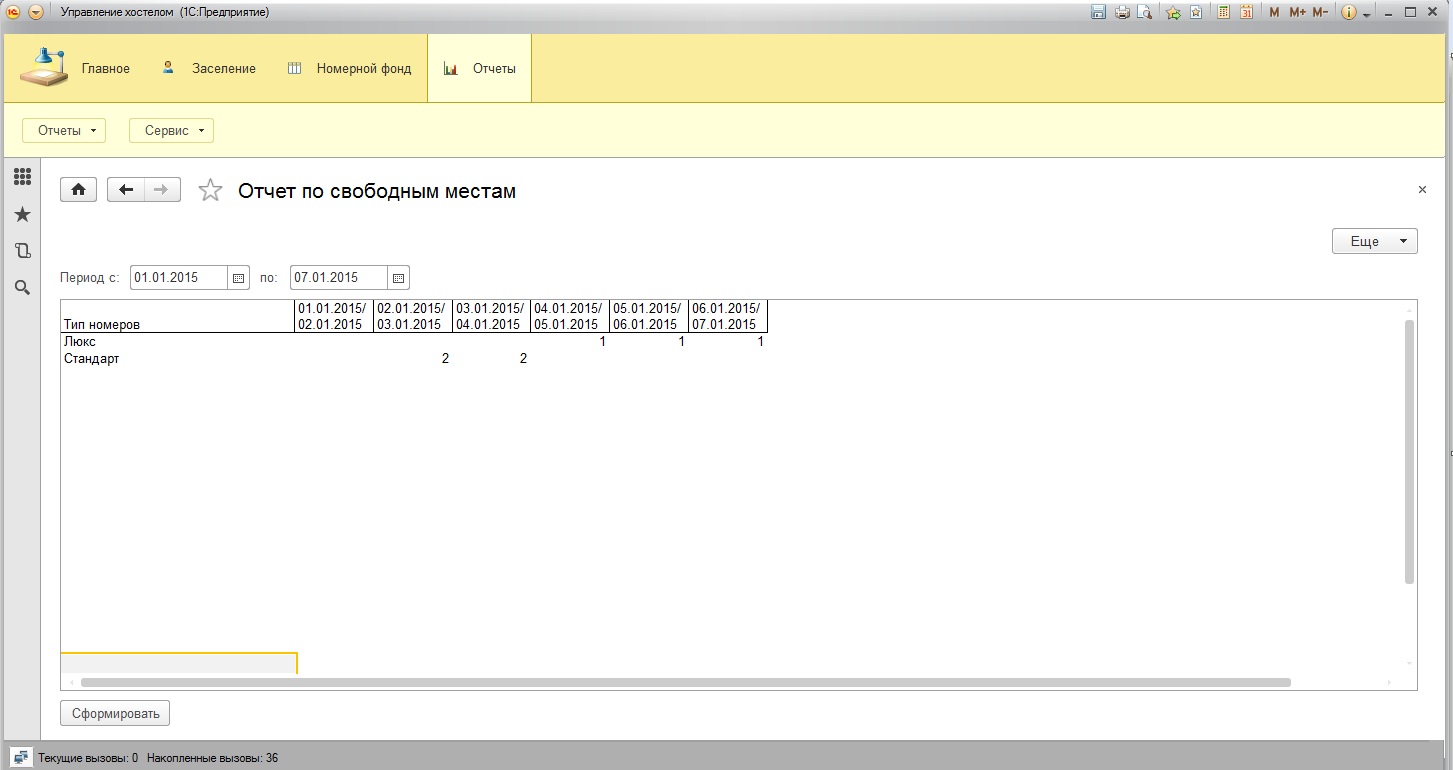Click the Save icon in title bar
The width and height of the screenshot is (1453, 770).
(1098, 12)
